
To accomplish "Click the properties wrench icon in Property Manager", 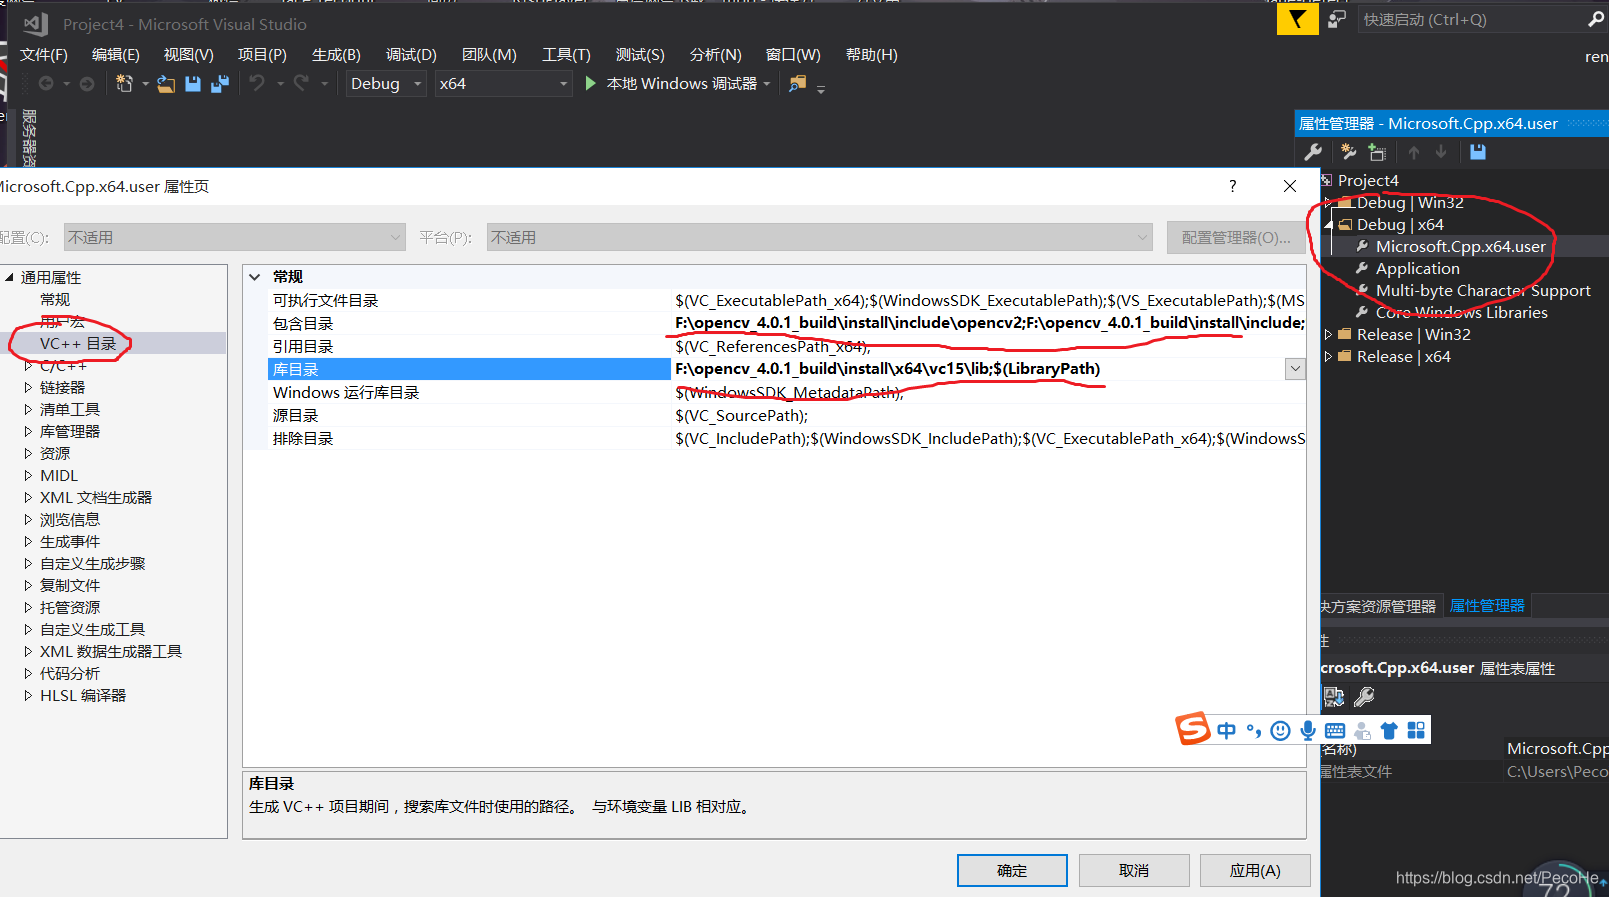I will click(1313, 152).
